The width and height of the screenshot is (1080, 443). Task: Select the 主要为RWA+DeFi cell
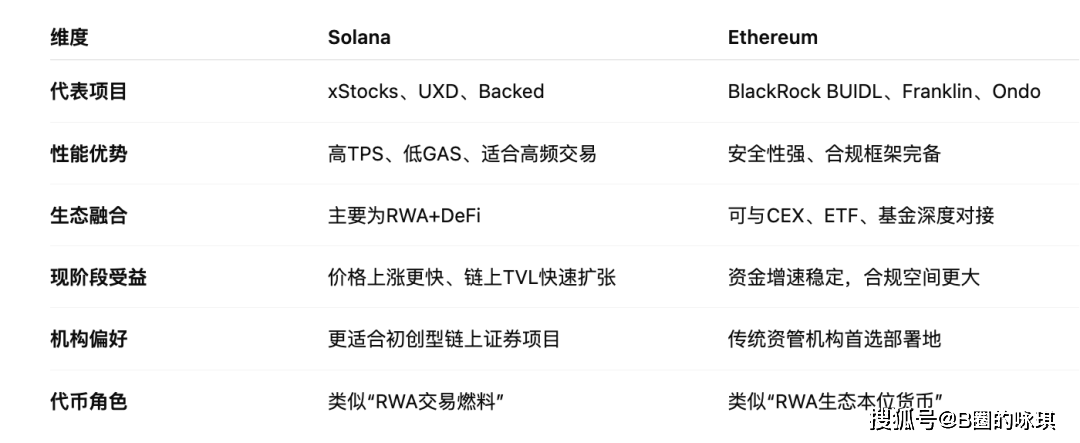pos(404,215)
